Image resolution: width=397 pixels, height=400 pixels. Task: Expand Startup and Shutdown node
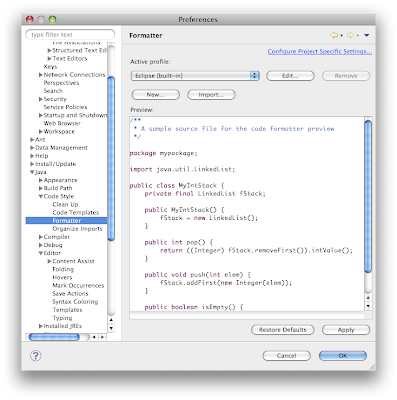click(41, 115)
